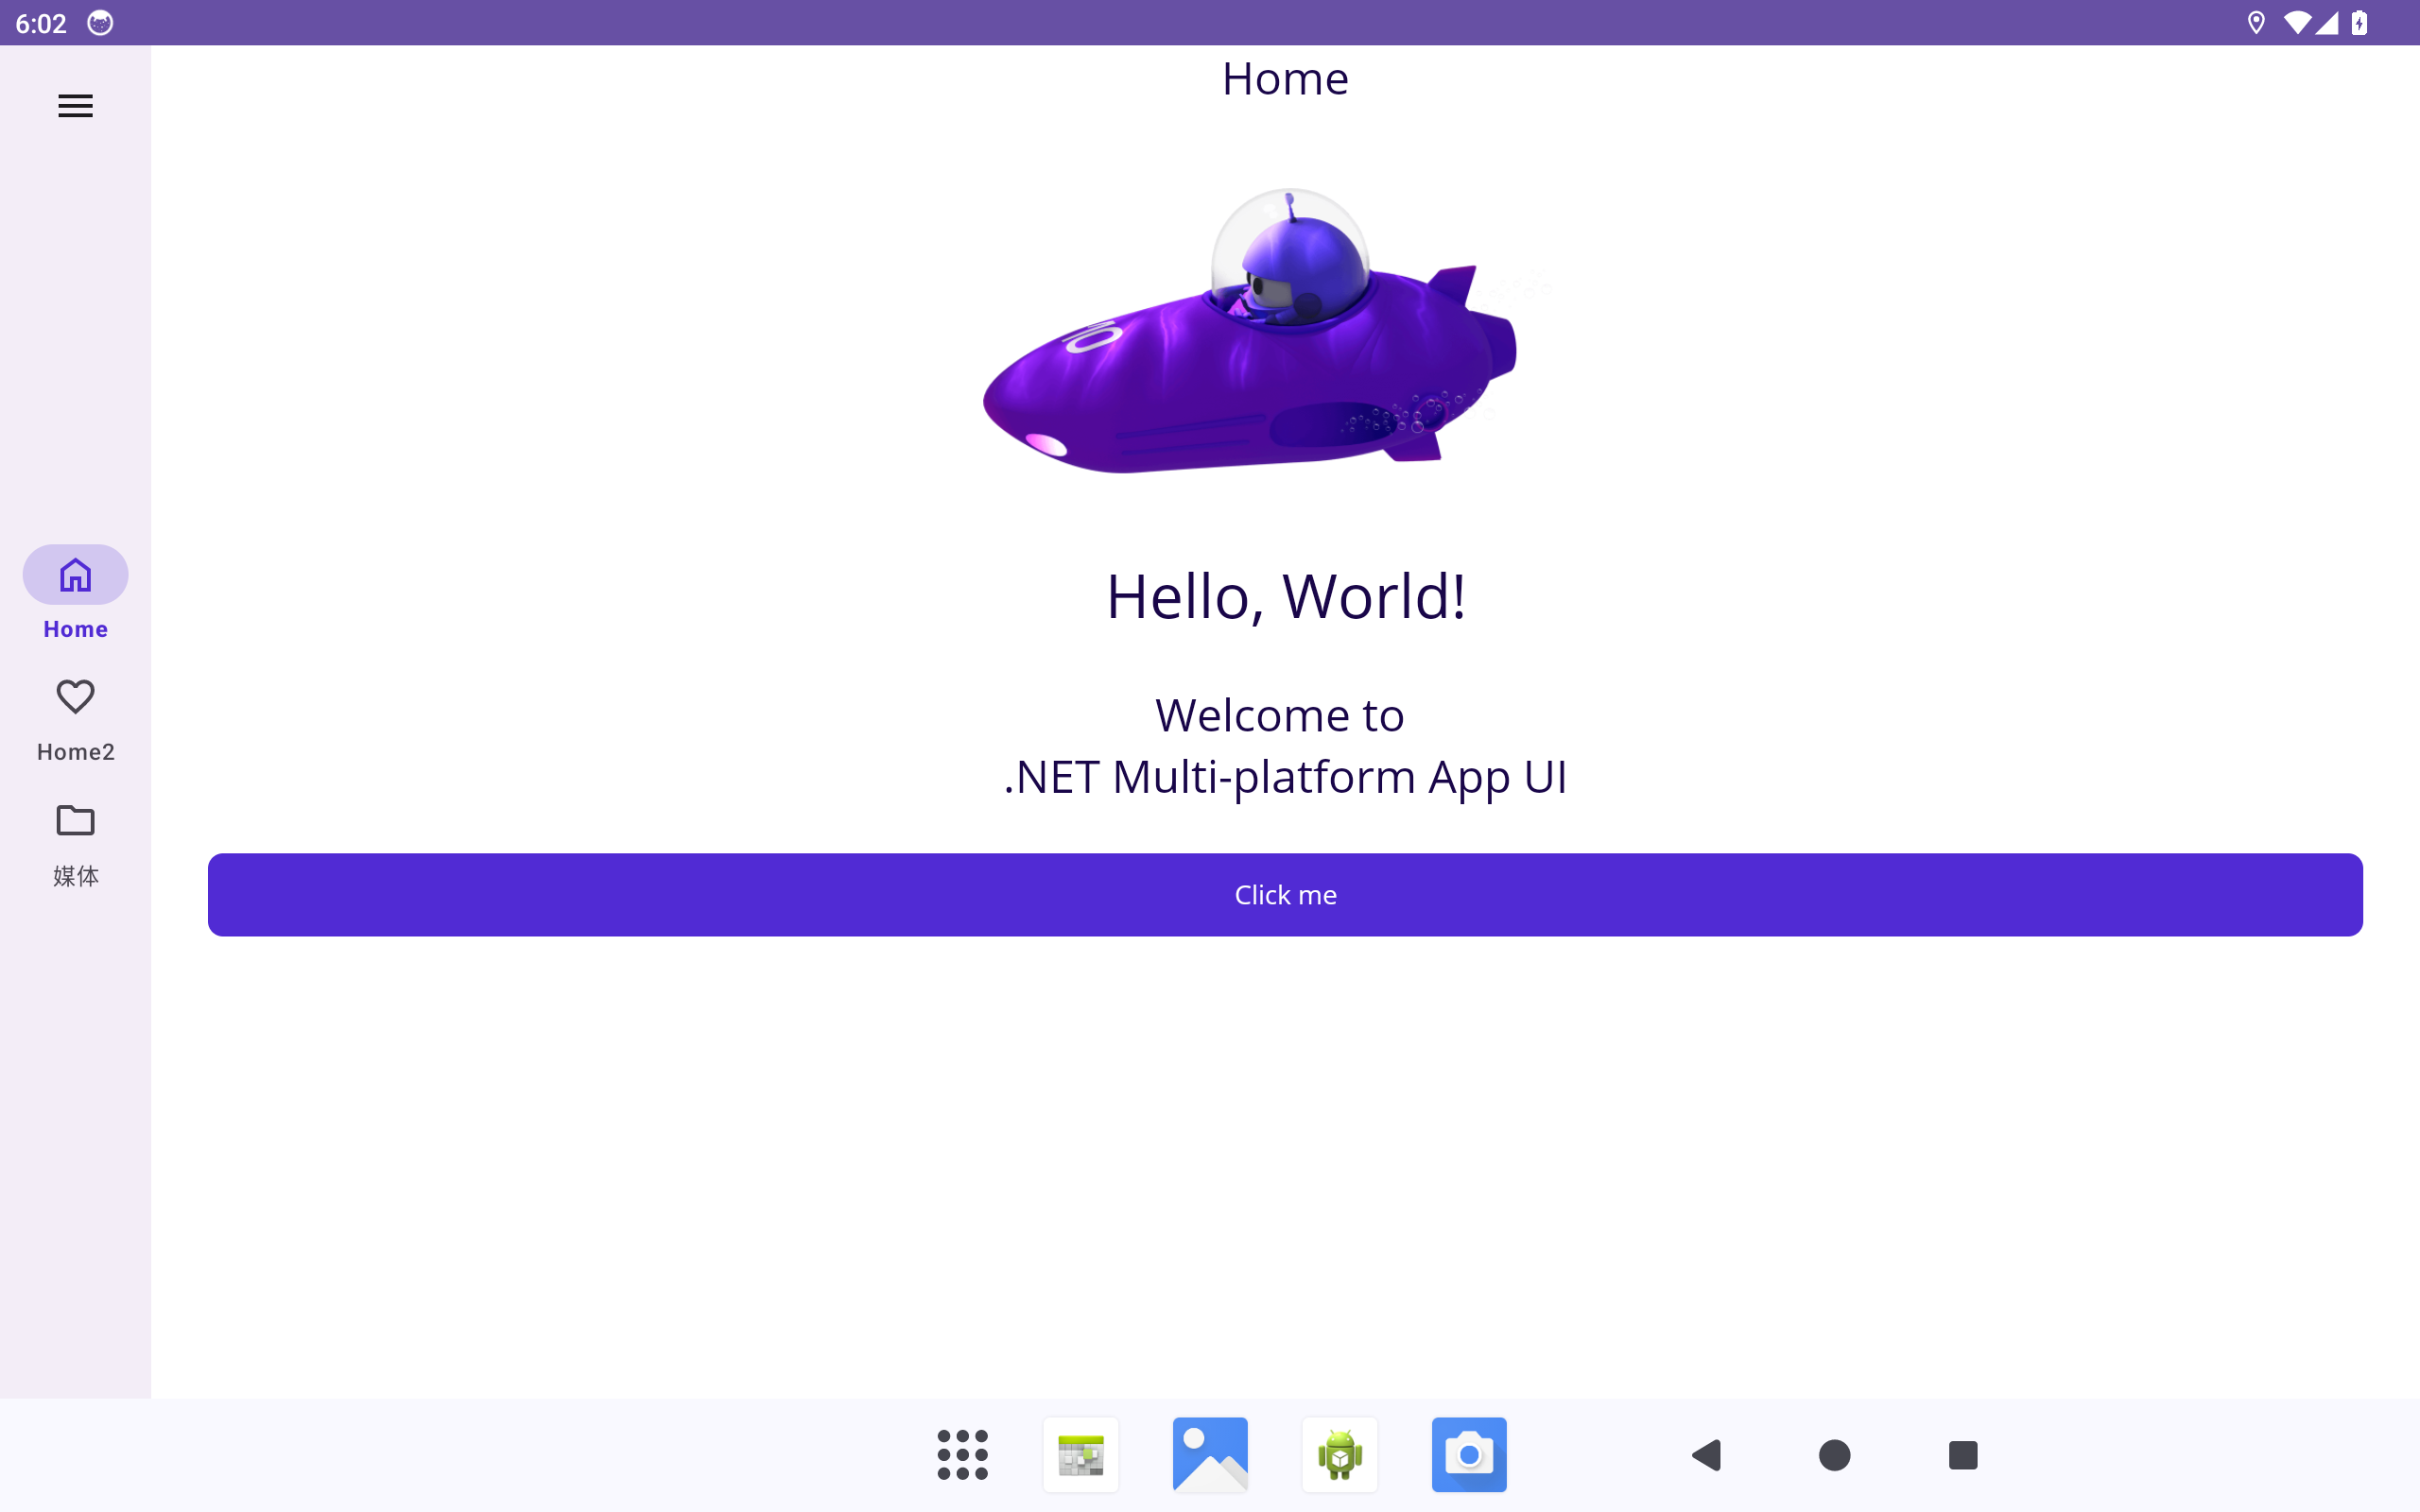Tap the battery icon in status bar
This screenshot has width=2420, height=1512.
(x=2359, y=23)
